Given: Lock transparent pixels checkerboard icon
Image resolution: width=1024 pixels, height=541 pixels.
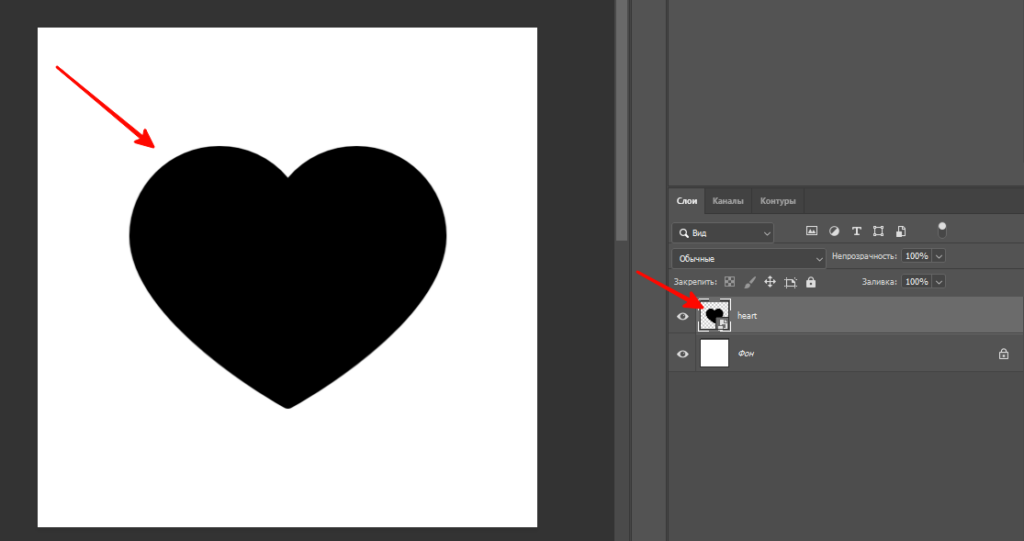Looking at the screenshot, I should point(730,283).
